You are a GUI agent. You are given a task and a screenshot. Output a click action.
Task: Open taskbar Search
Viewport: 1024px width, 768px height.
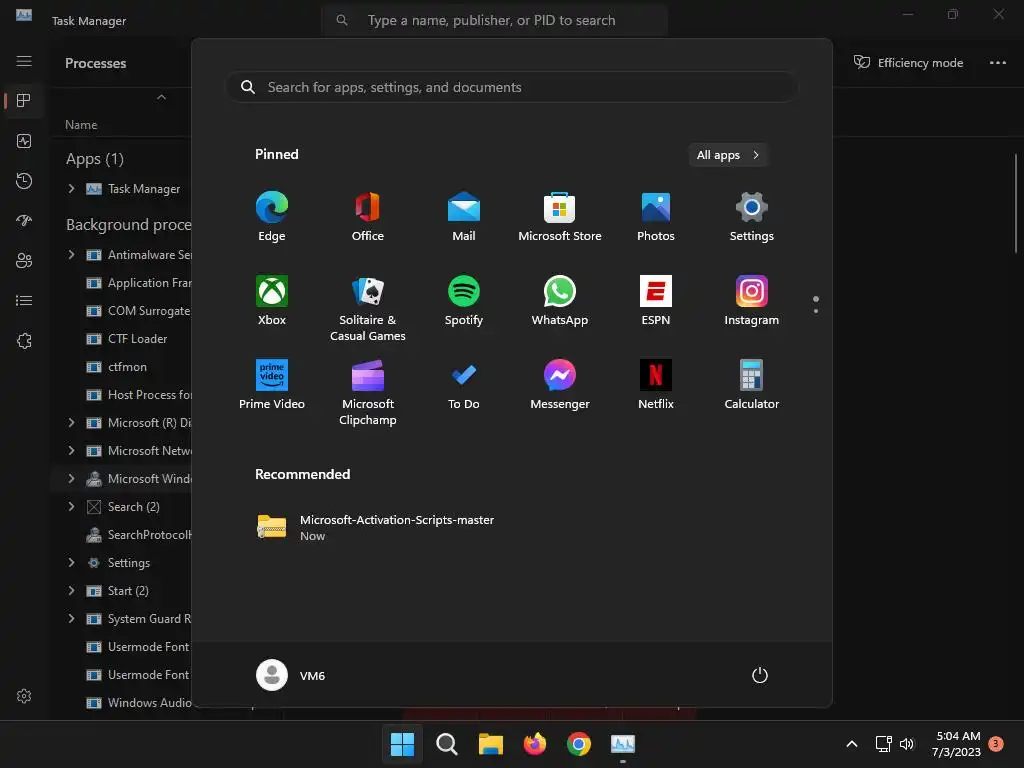point(447,744)
